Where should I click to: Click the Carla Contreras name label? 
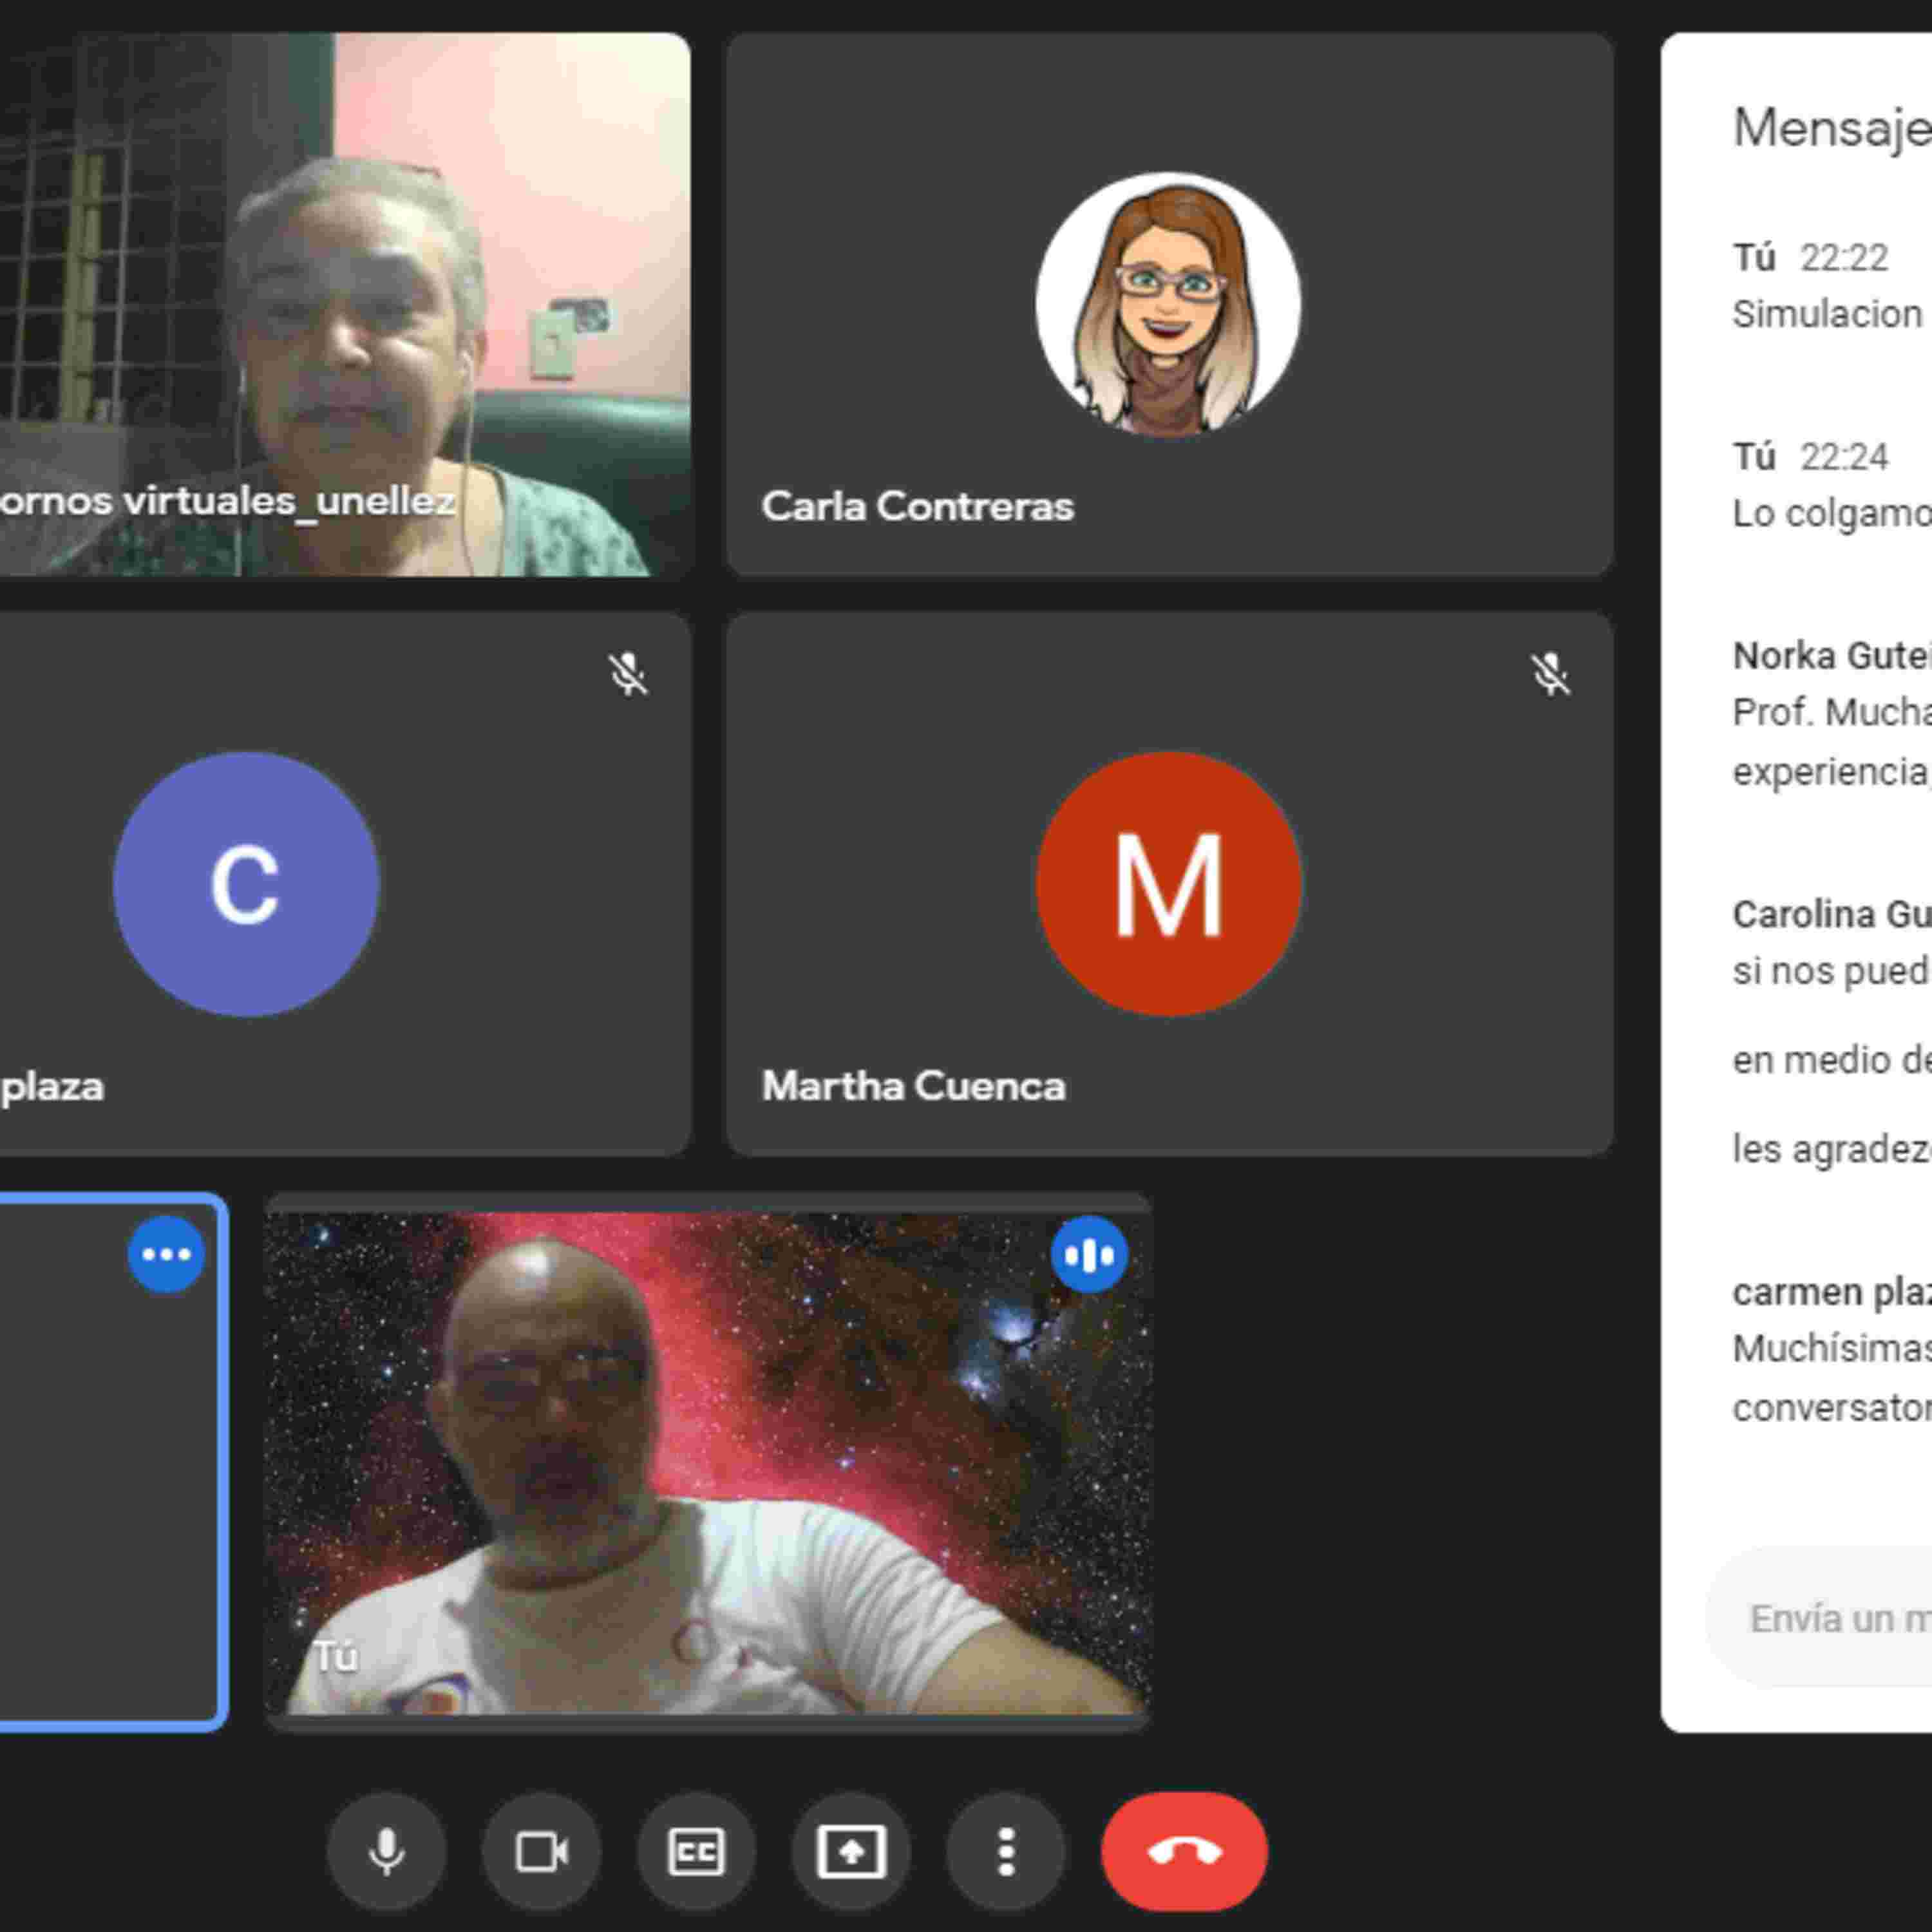pos(917,506)
